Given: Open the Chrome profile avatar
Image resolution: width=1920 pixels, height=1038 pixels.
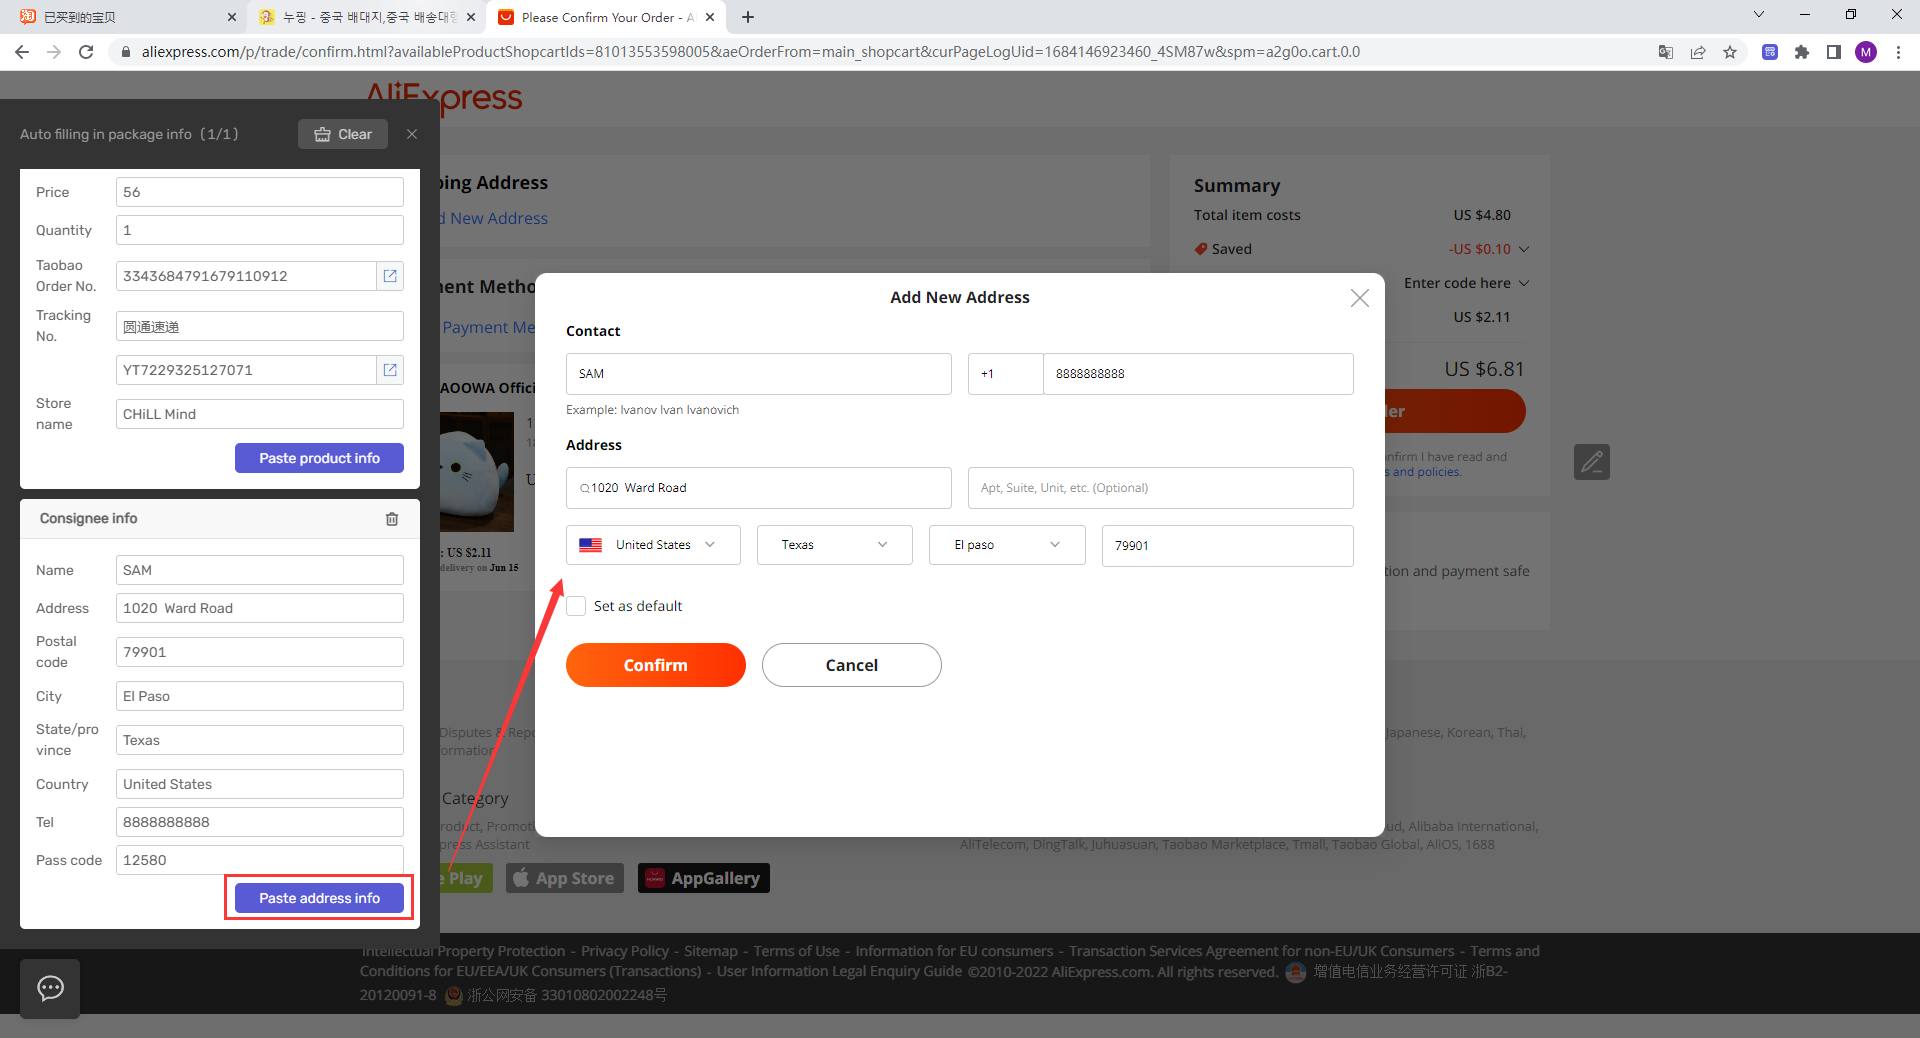Looking at the screenshot, I should [x=1866, y=52].
